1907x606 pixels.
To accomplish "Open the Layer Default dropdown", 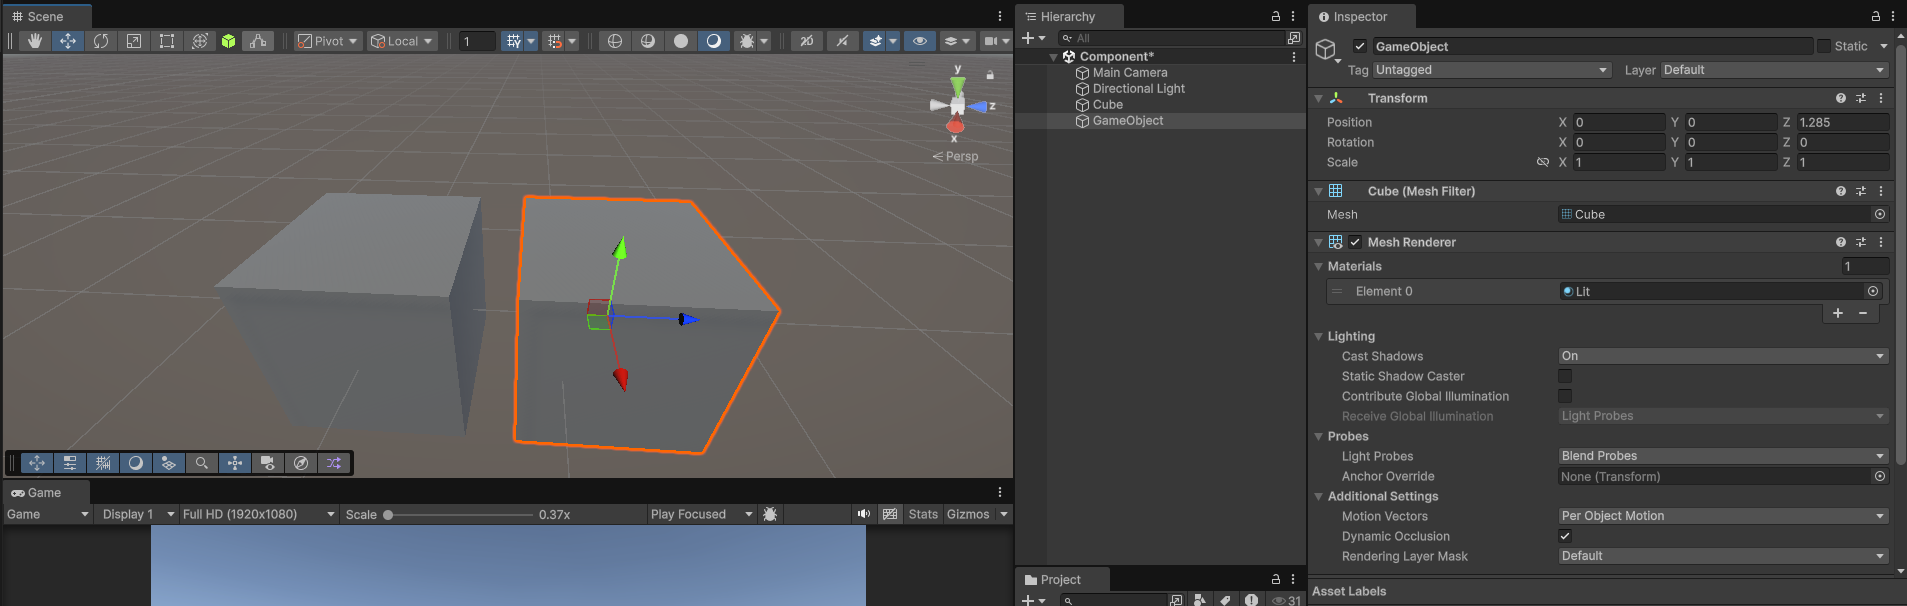I will 1774,70.
